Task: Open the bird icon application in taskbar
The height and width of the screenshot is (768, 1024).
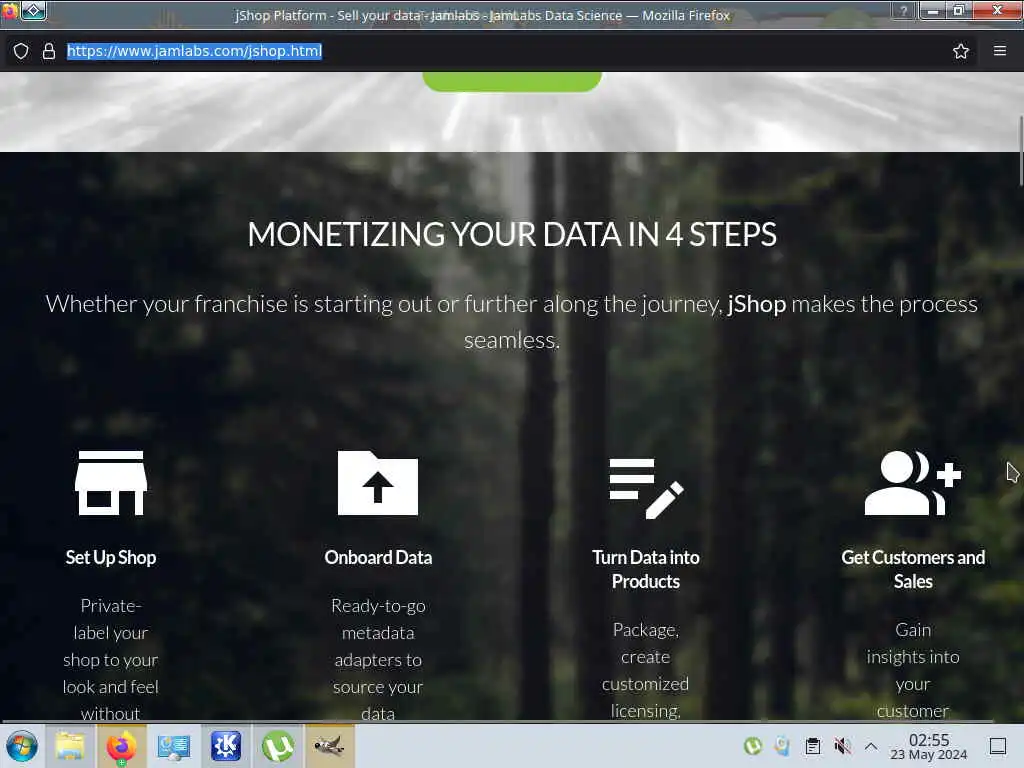Action: click(329, 746)
